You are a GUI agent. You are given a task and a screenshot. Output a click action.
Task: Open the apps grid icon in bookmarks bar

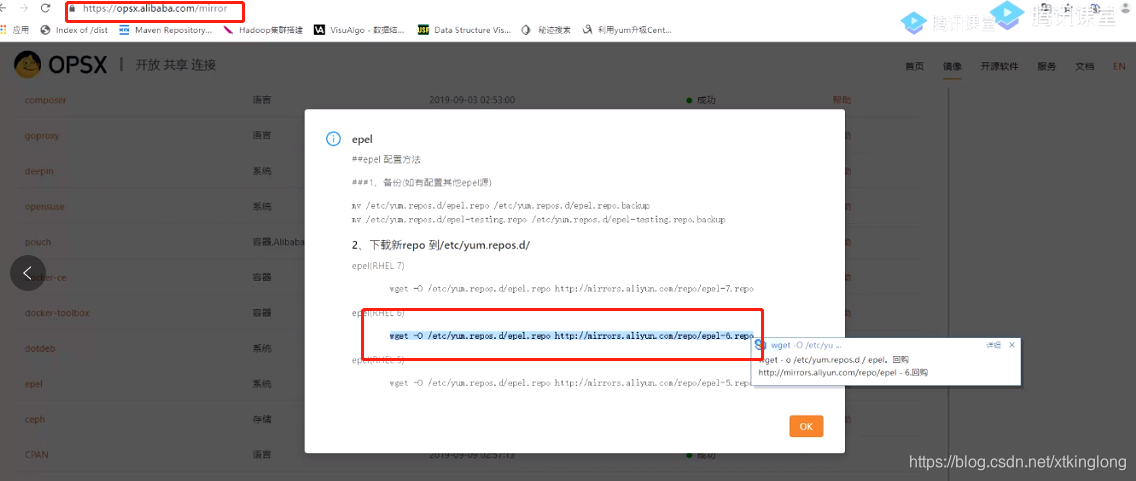click(4, 30)
